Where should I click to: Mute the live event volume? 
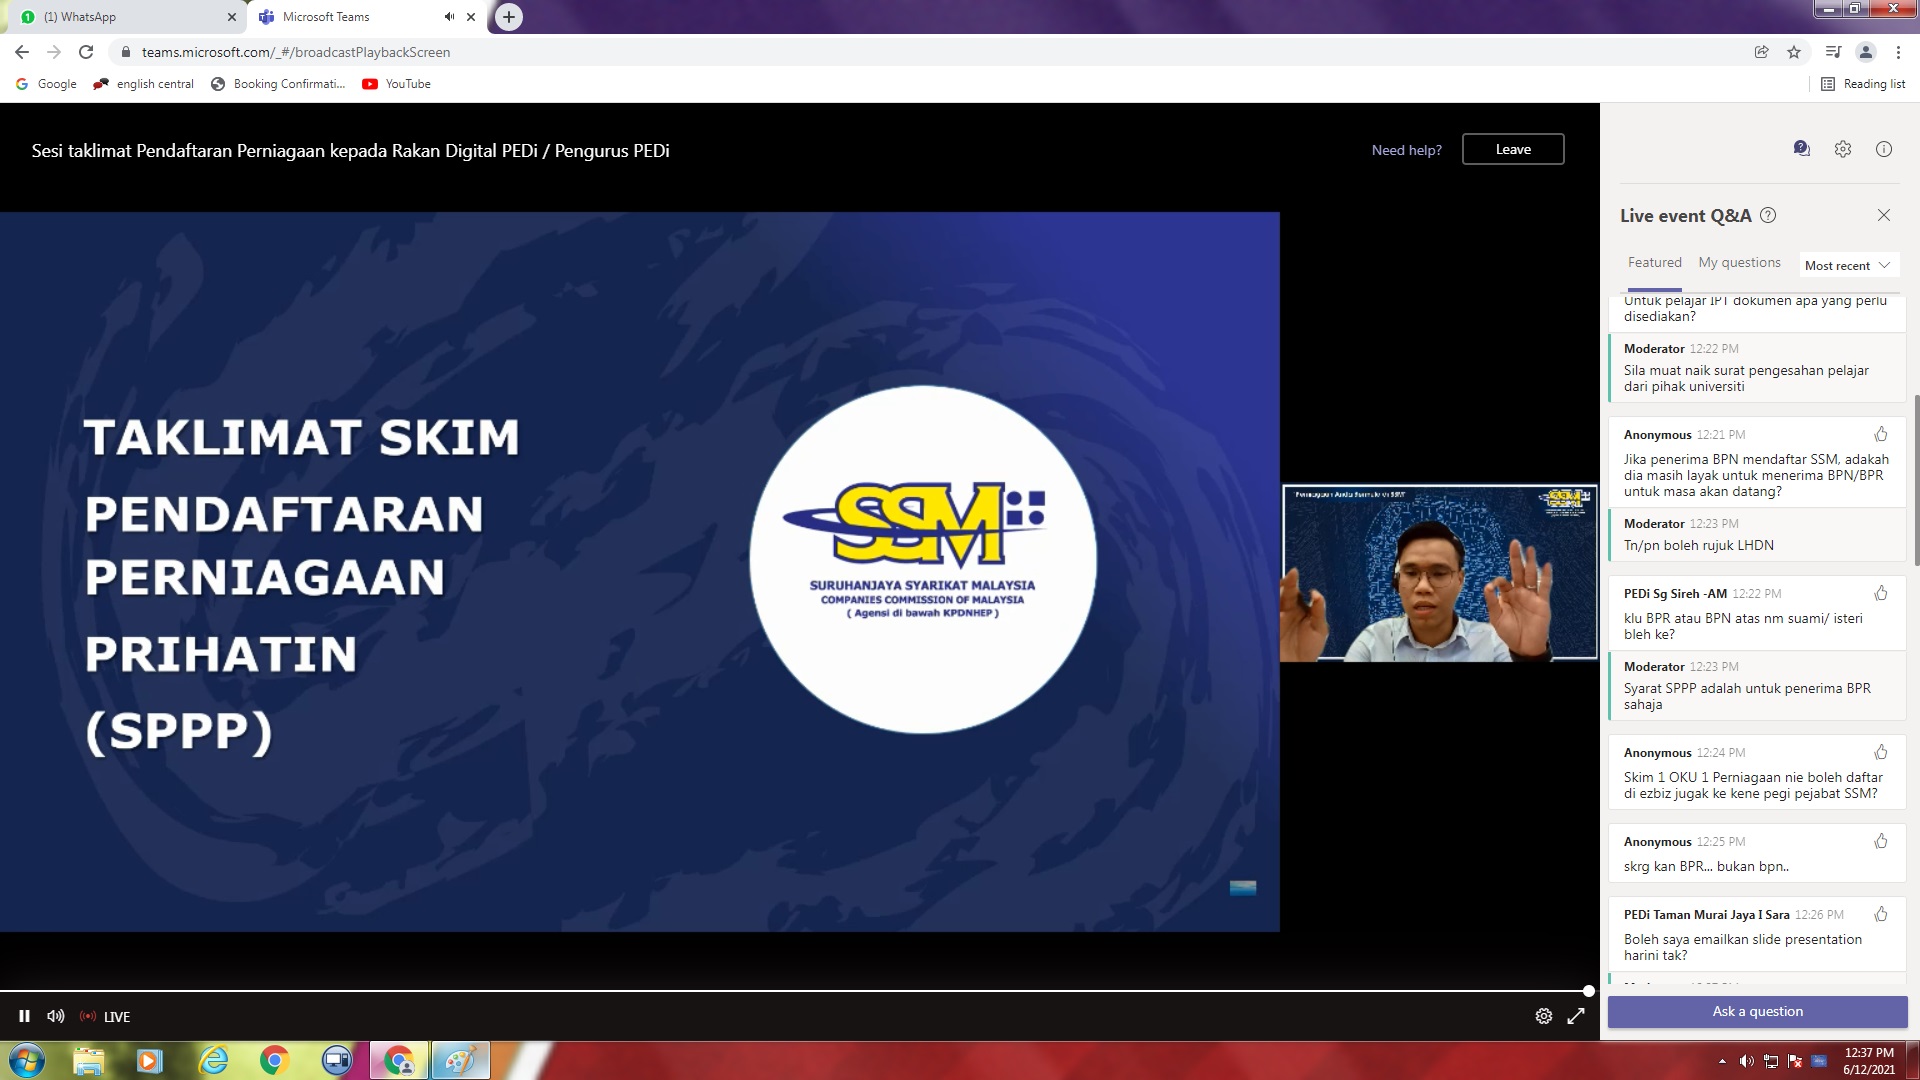coord(56,1016)
